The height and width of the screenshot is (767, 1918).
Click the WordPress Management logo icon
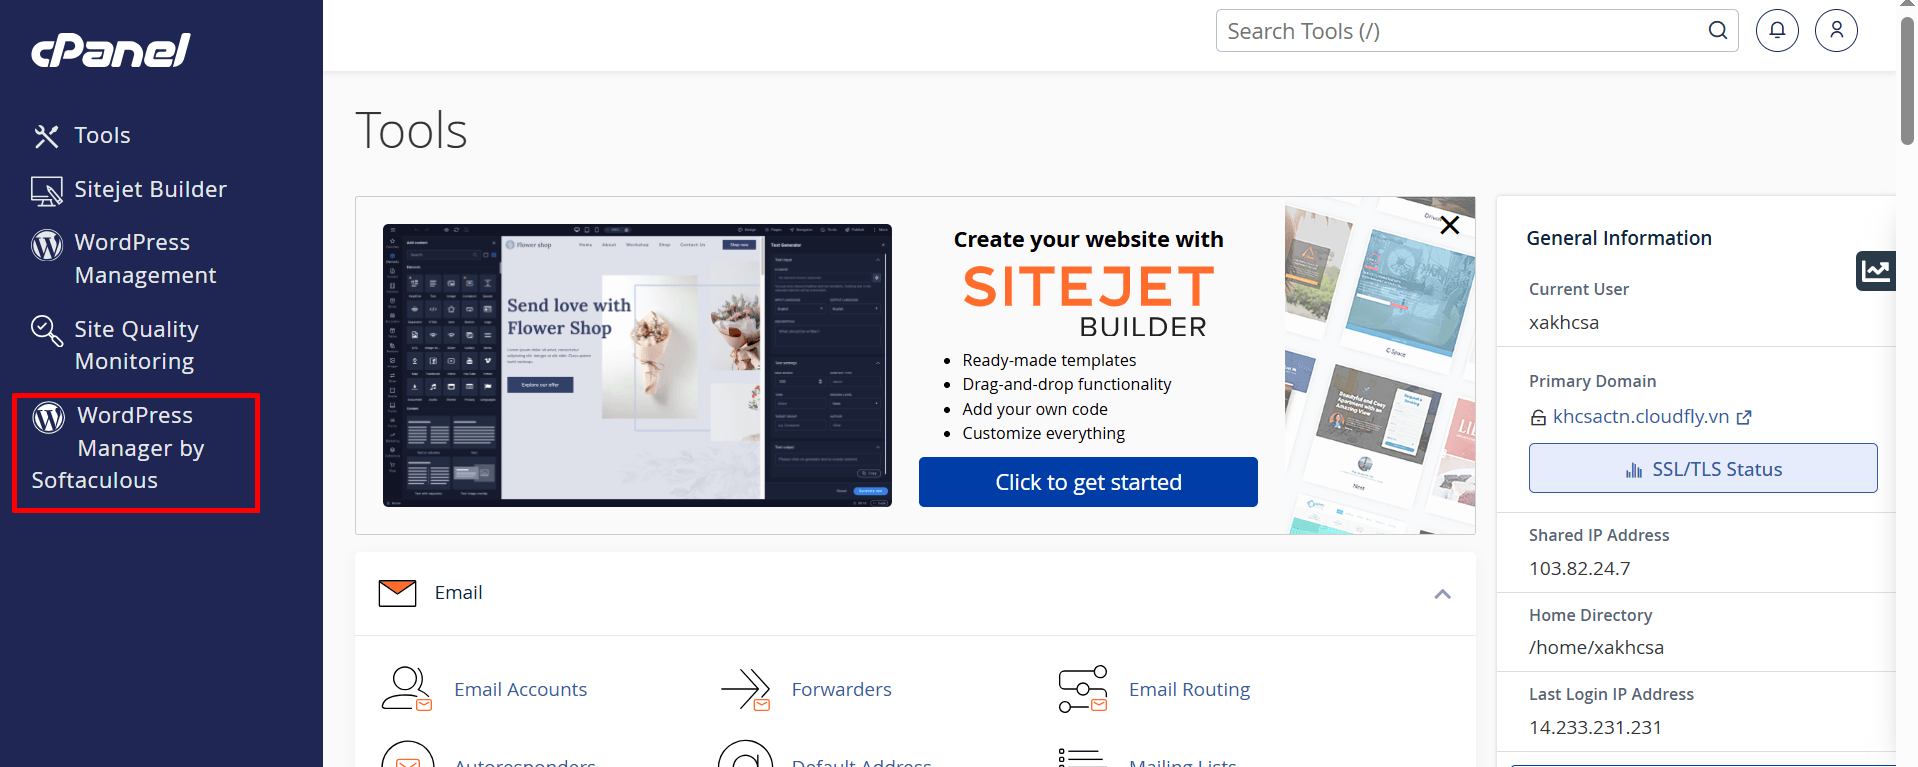click(46, 244)
